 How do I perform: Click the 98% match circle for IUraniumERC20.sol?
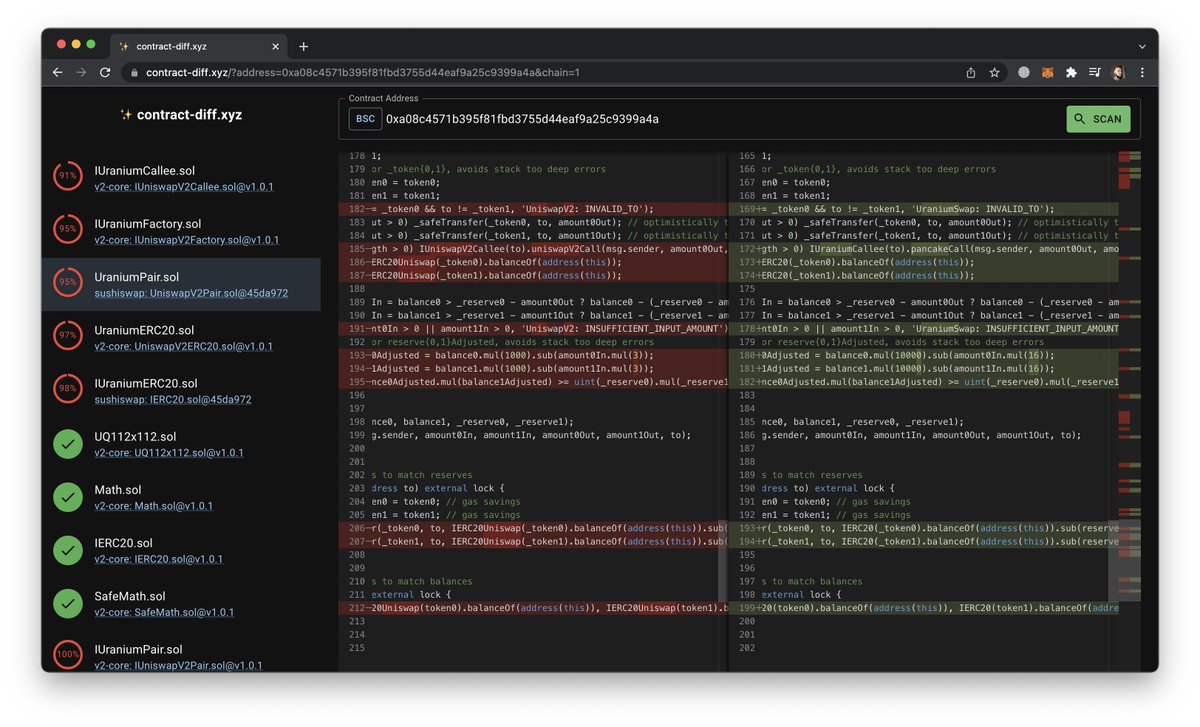68,388
